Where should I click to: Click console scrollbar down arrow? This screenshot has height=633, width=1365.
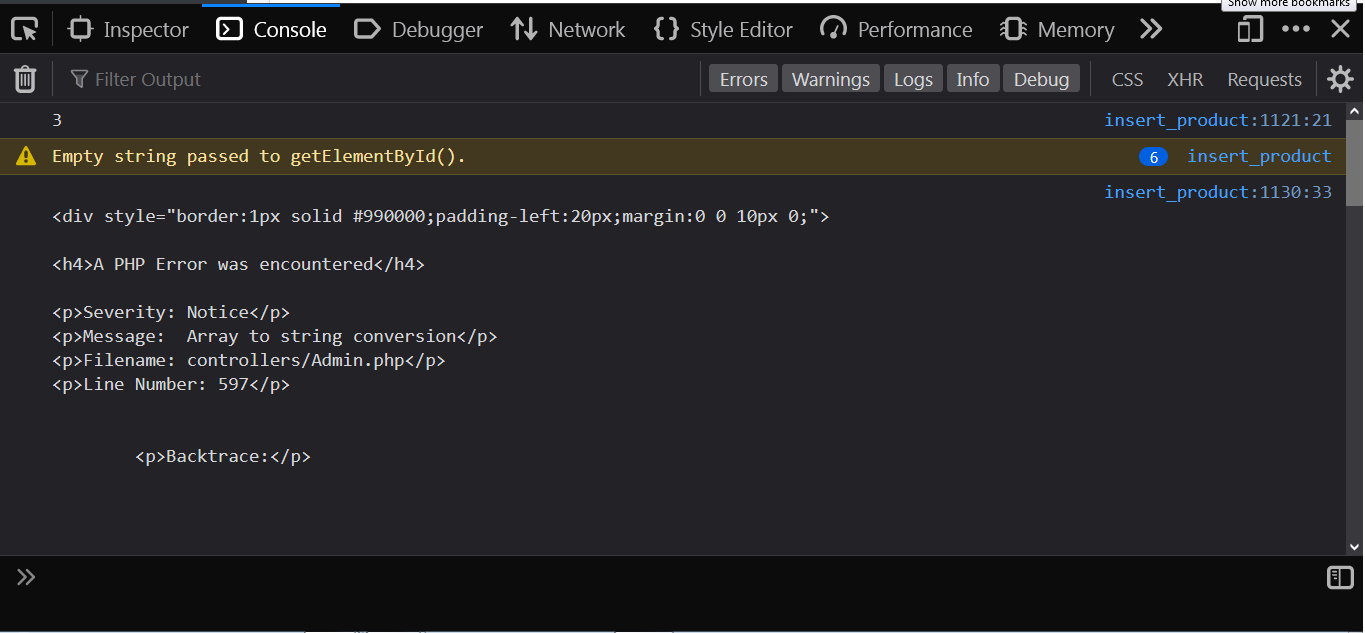point(1354,546)
